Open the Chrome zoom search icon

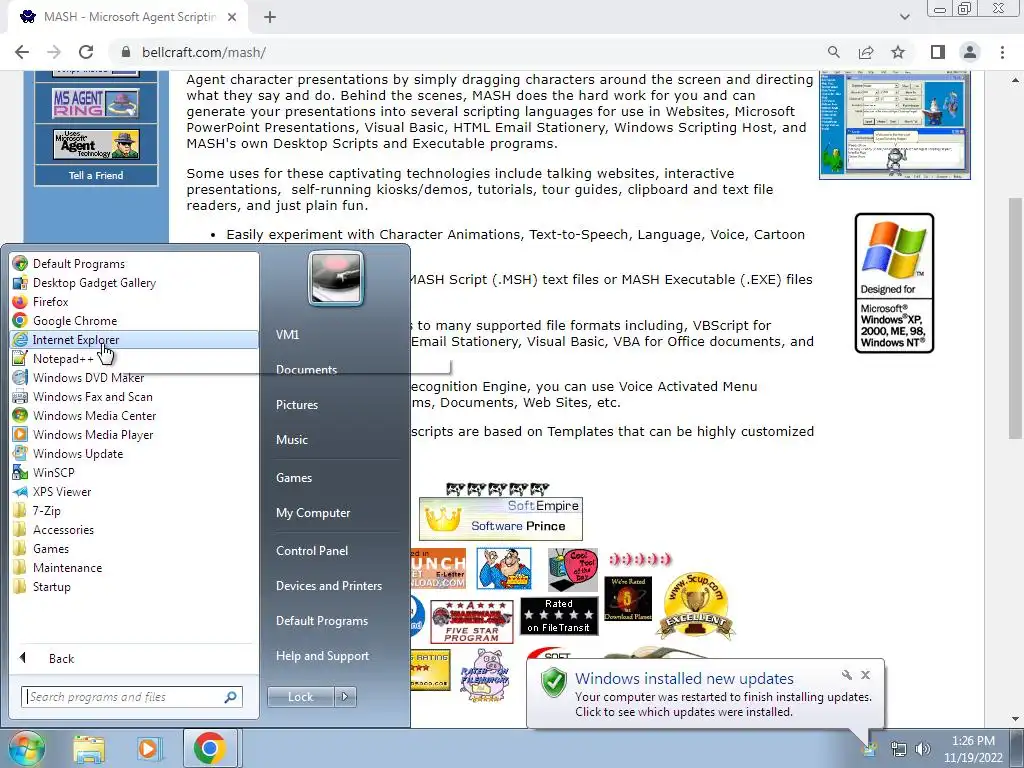834,52
